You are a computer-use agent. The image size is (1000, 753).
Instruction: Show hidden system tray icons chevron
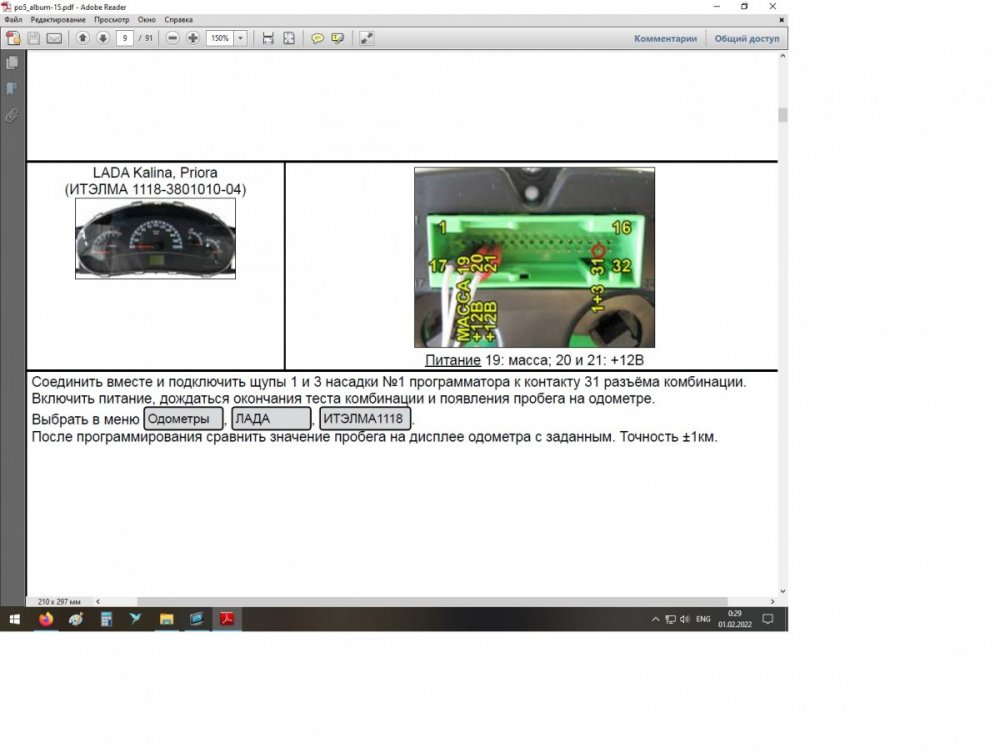point(655,619)
